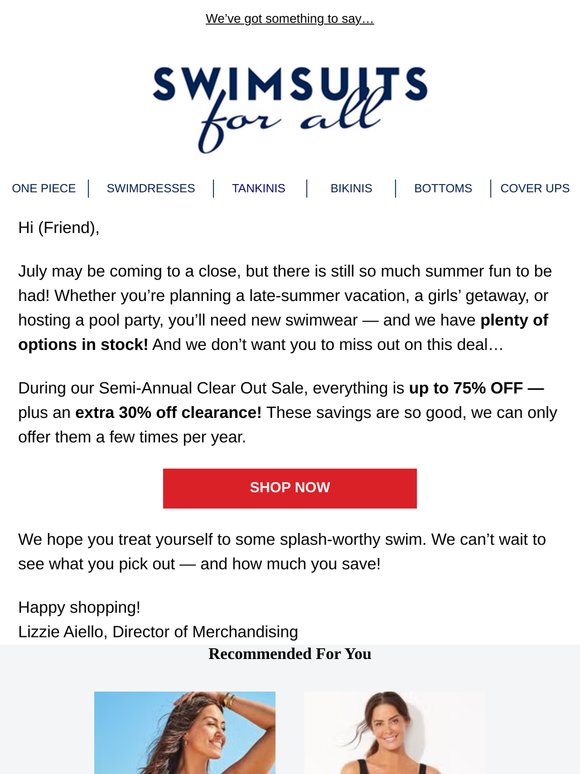Open the COVER UPS category
Screen dimensions: 580x774
pos(535,188)
